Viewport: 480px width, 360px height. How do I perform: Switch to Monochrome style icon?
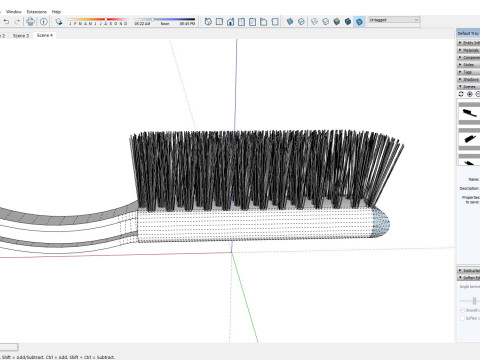click(x=359, y=22)
